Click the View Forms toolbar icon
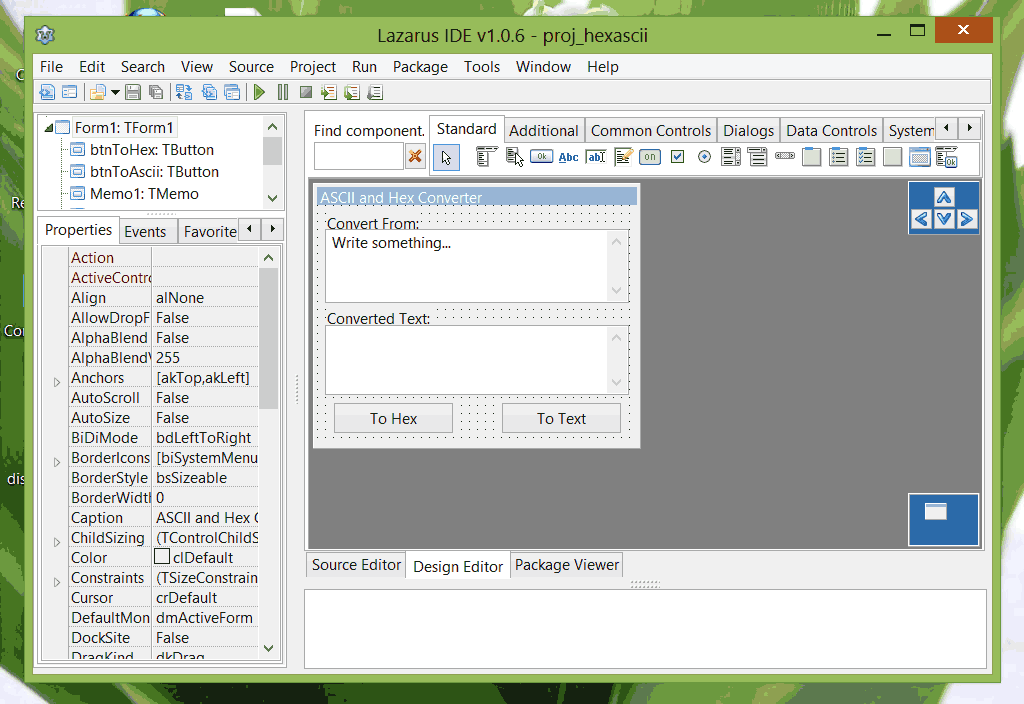This screenshot has height=704, width=1024. click(232, 92)
